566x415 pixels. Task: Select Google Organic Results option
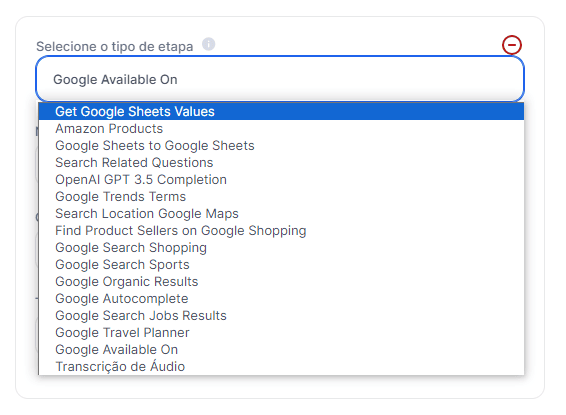point(281,281)
